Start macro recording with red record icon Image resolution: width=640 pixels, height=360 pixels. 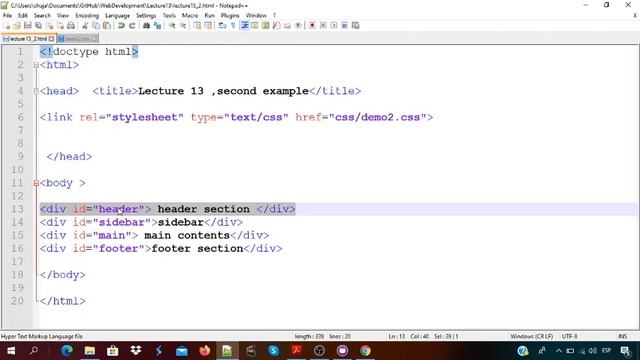click(x=312, y=26)
